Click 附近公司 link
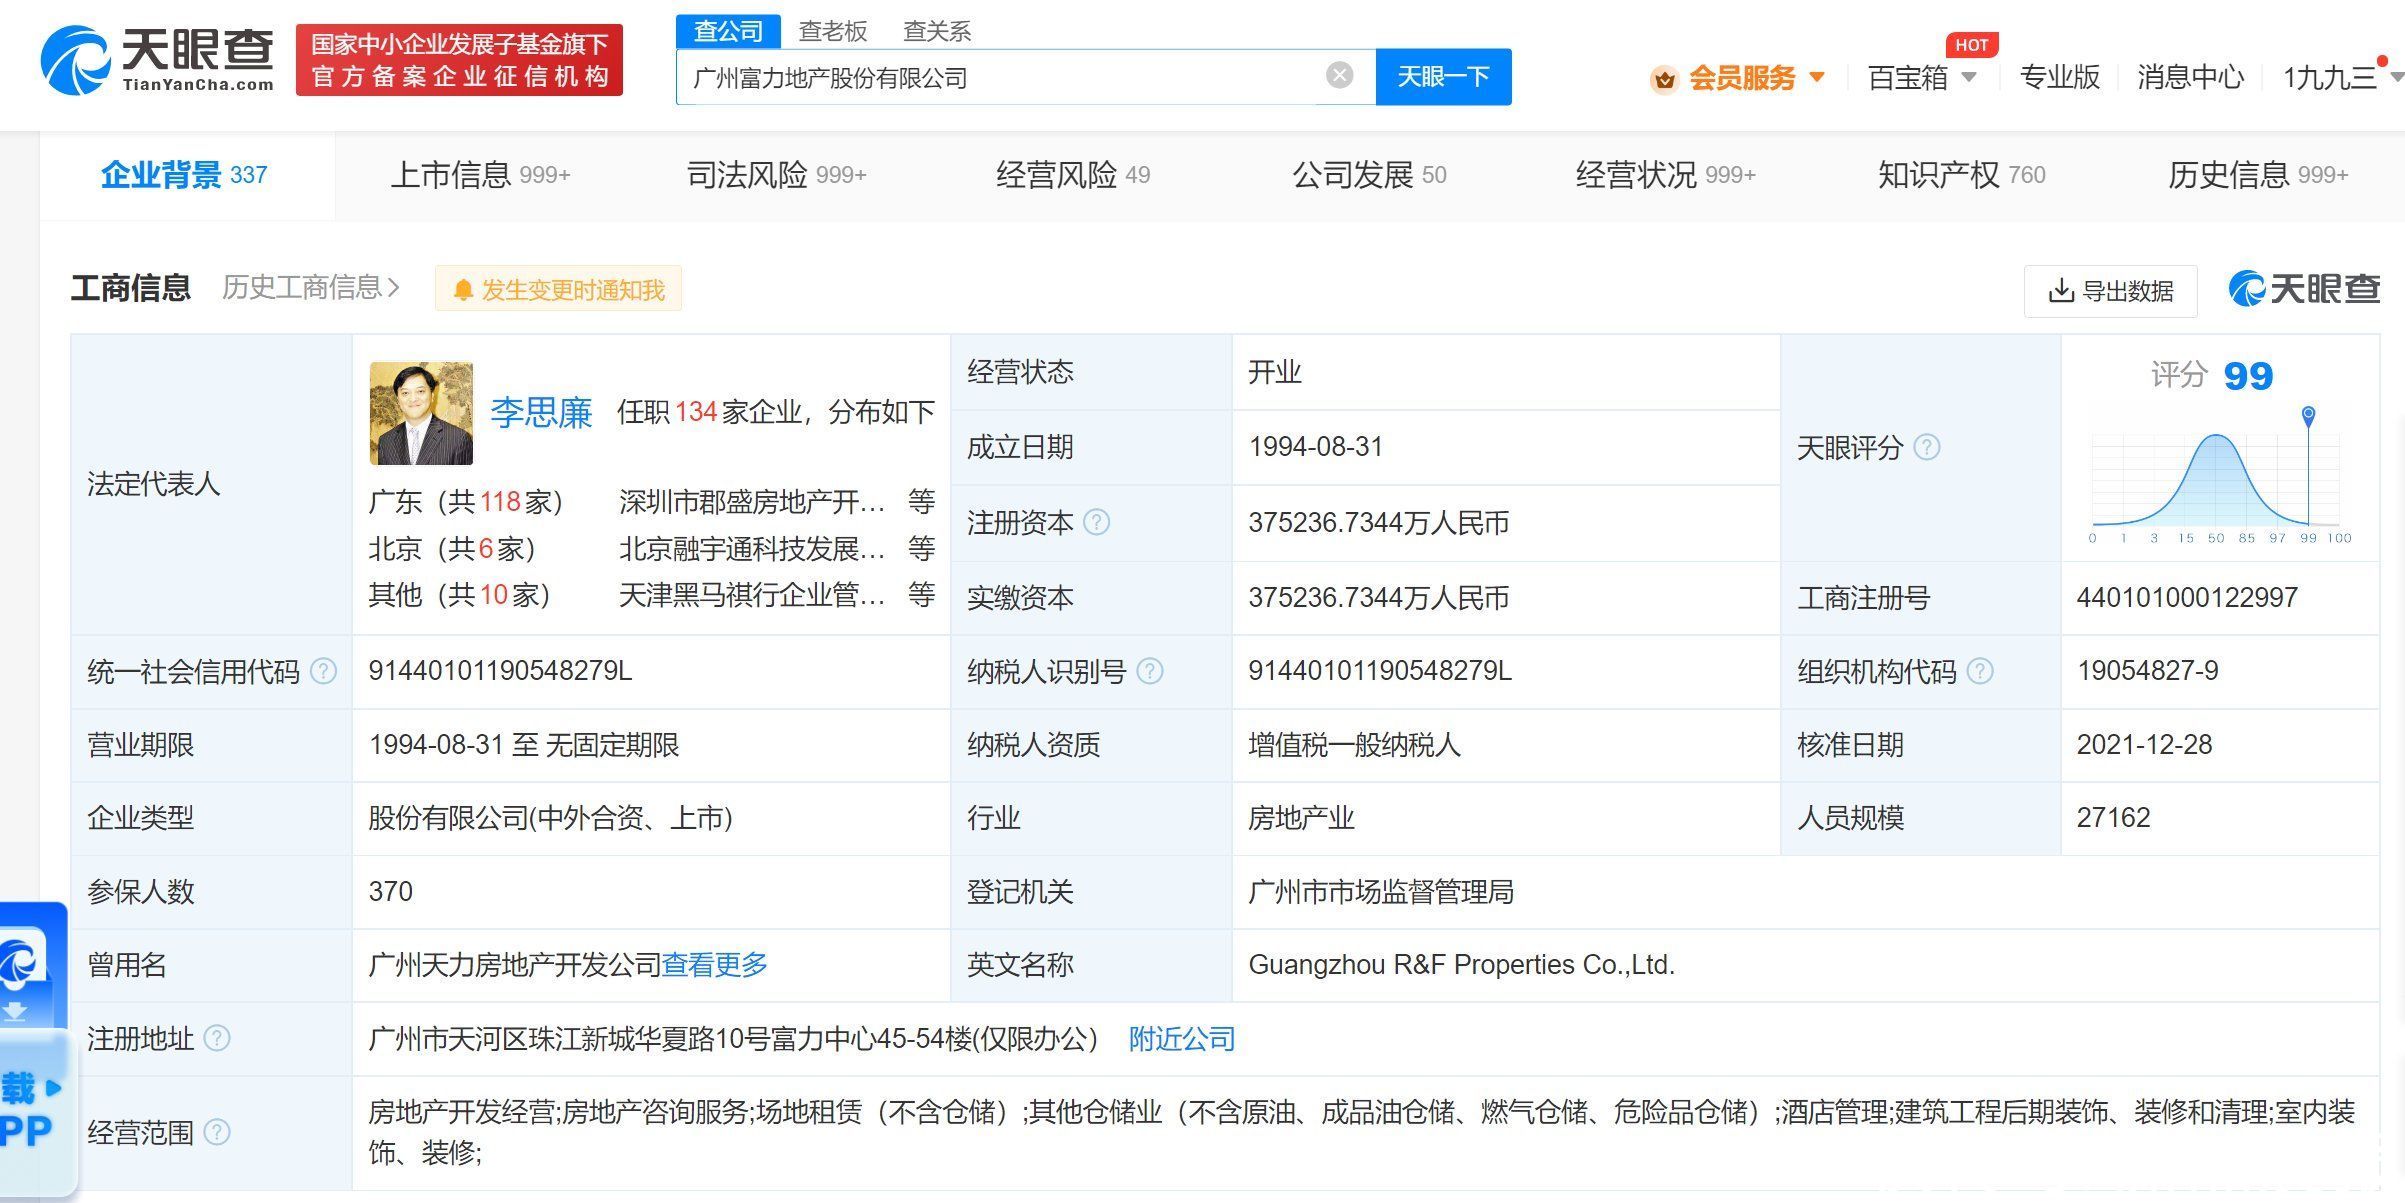Screen dimensions: 2405x1203 click(1182, 1039)
